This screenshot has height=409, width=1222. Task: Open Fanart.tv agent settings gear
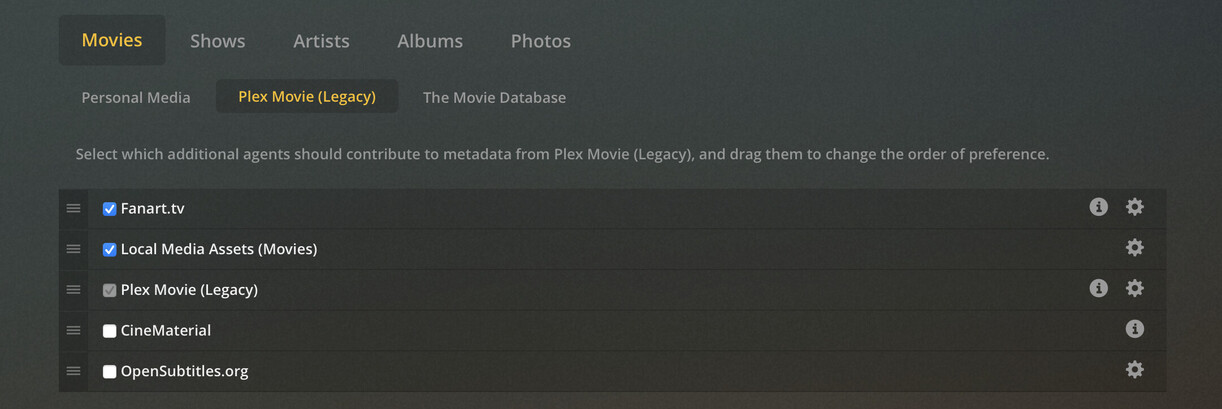click(x=1134, y=207)
